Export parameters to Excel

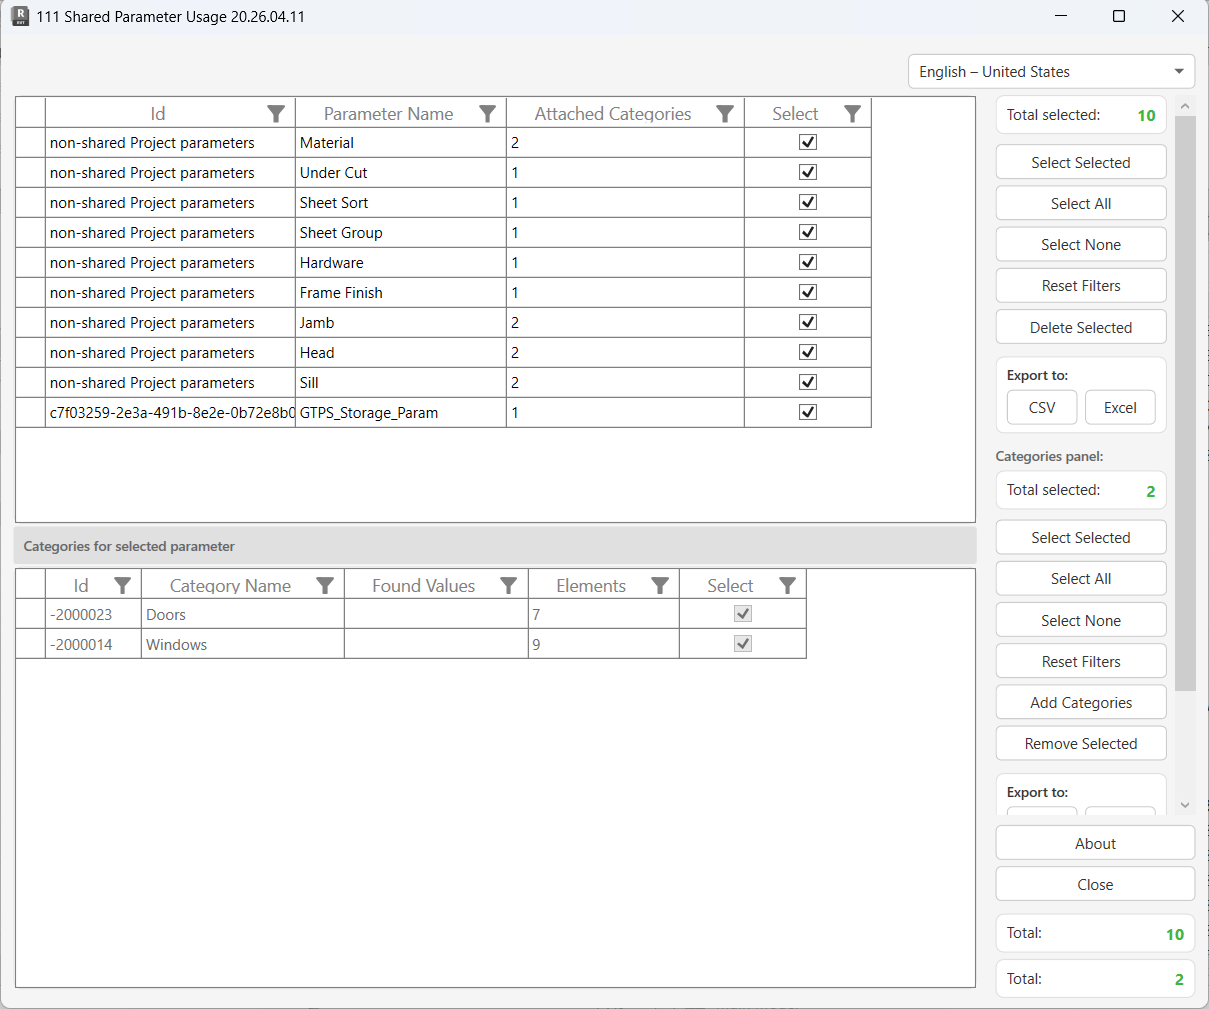[x=1120, y=407]
